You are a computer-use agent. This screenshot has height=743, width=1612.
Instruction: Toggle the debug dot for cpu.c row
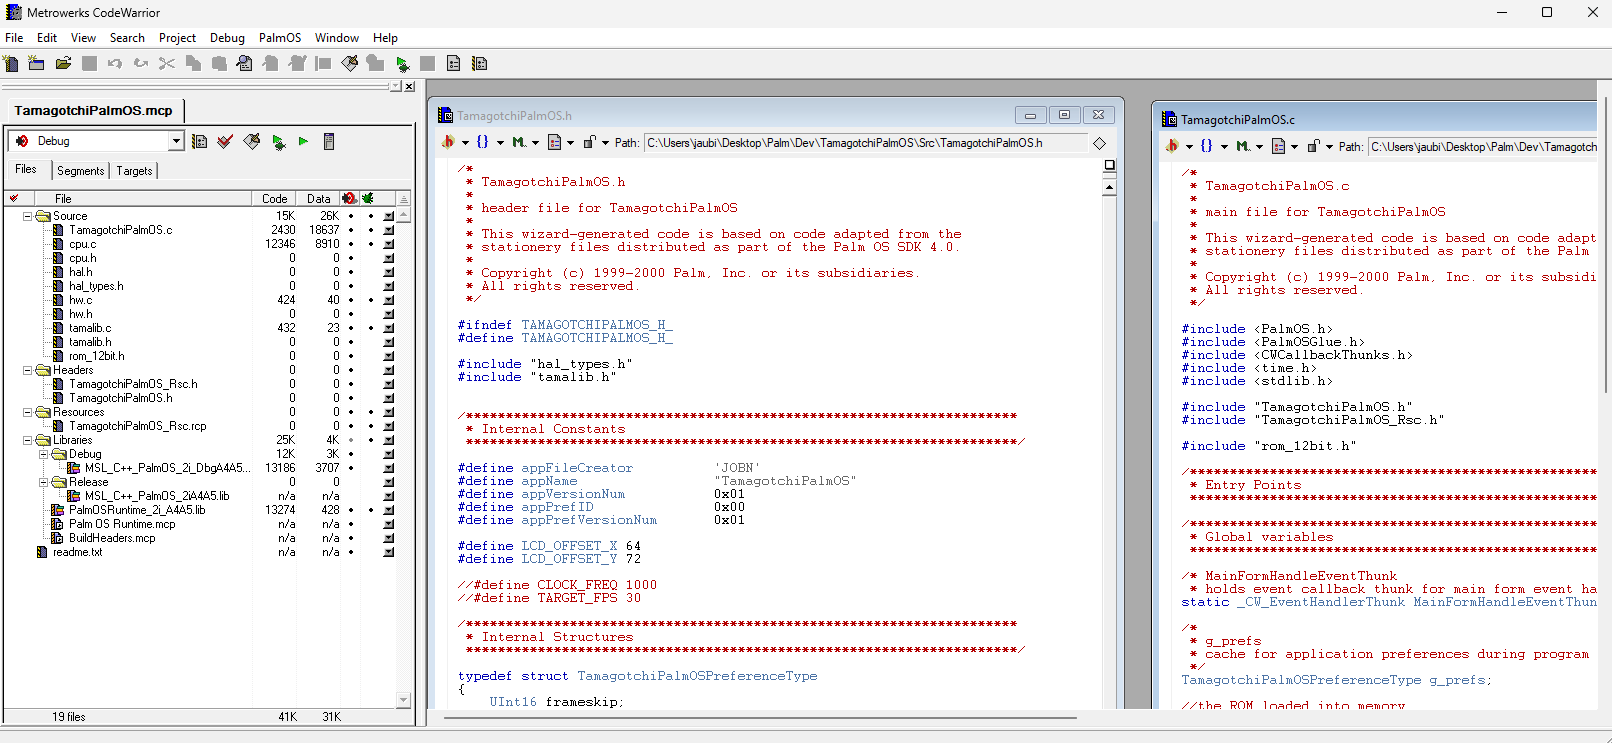pyautogui.click(x=371, y=244)
